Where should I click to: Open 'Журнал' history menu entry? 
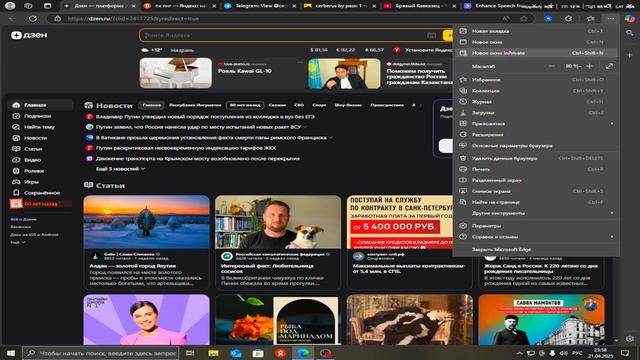[536, 102]
